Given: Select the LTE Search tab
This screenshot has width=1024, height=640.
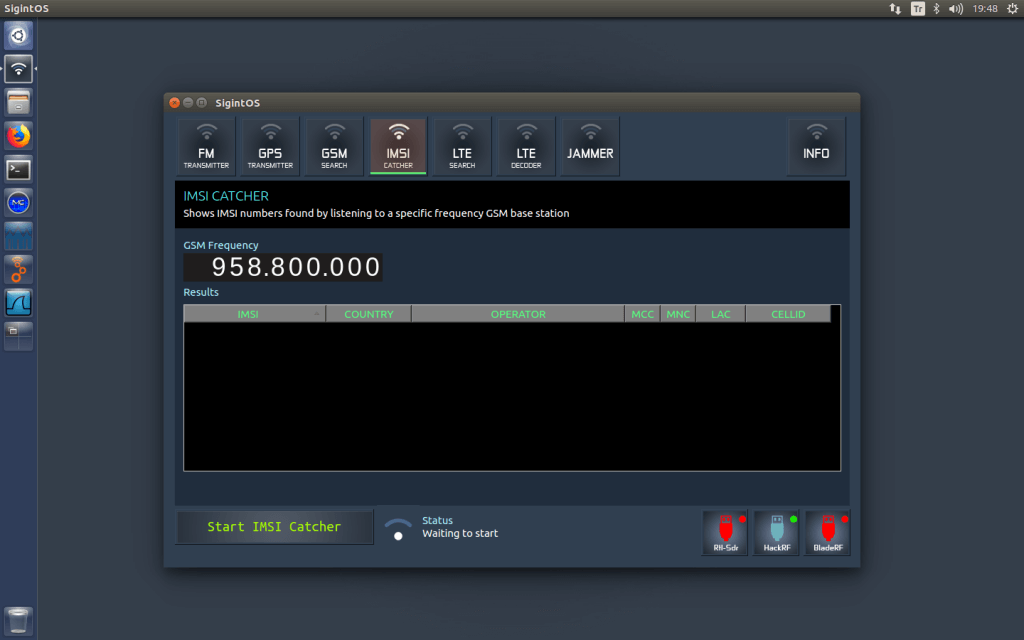Looking at the screenshot, I should point(462,146).
